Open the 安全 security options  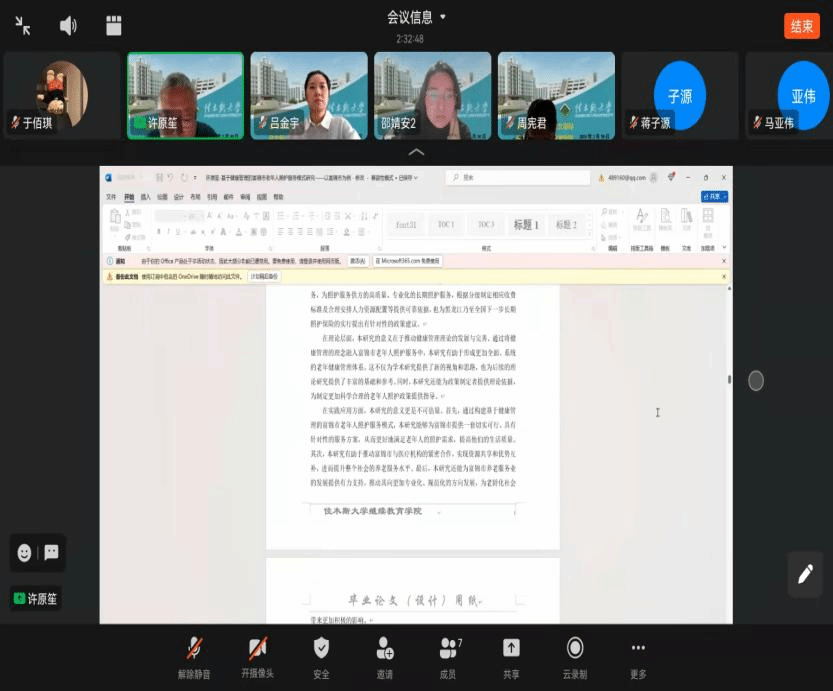click(321, 656)
